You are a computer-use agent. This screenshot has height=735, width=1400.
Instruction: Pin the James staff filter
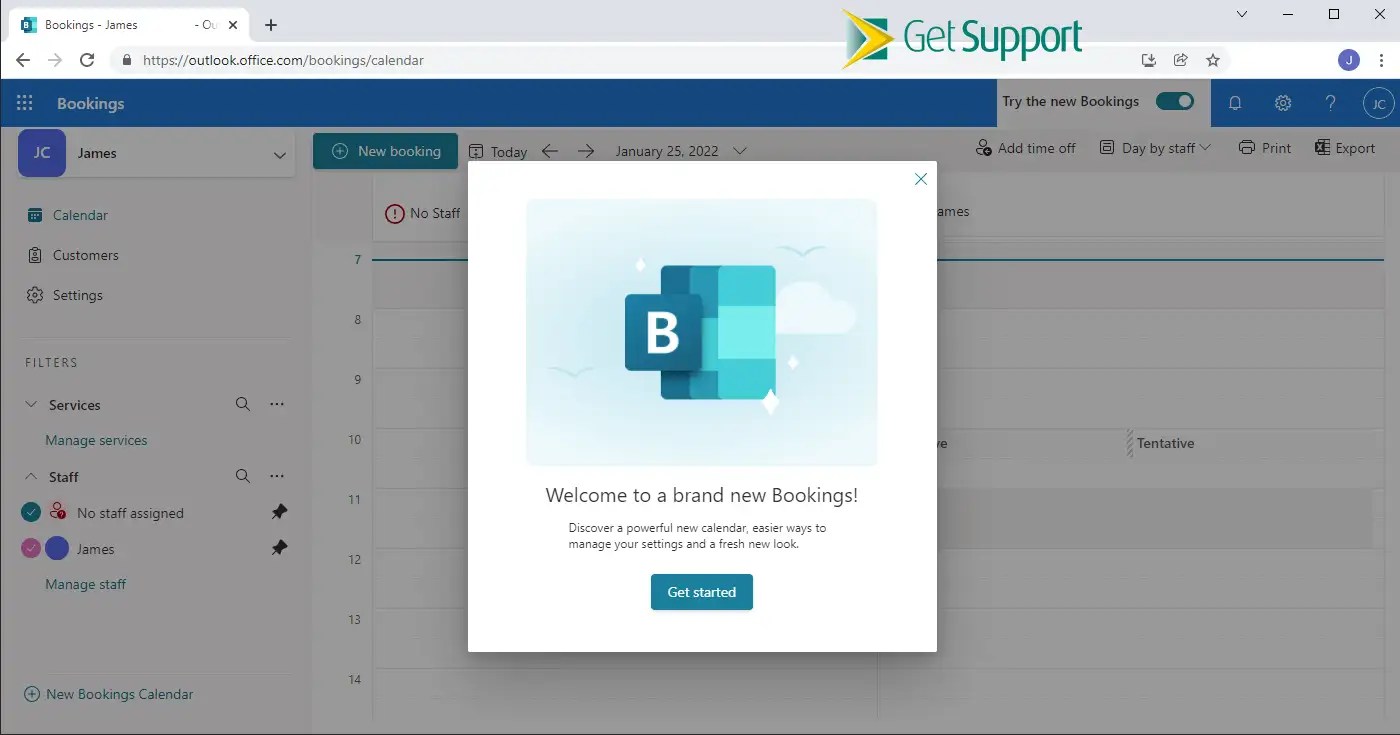280,548
